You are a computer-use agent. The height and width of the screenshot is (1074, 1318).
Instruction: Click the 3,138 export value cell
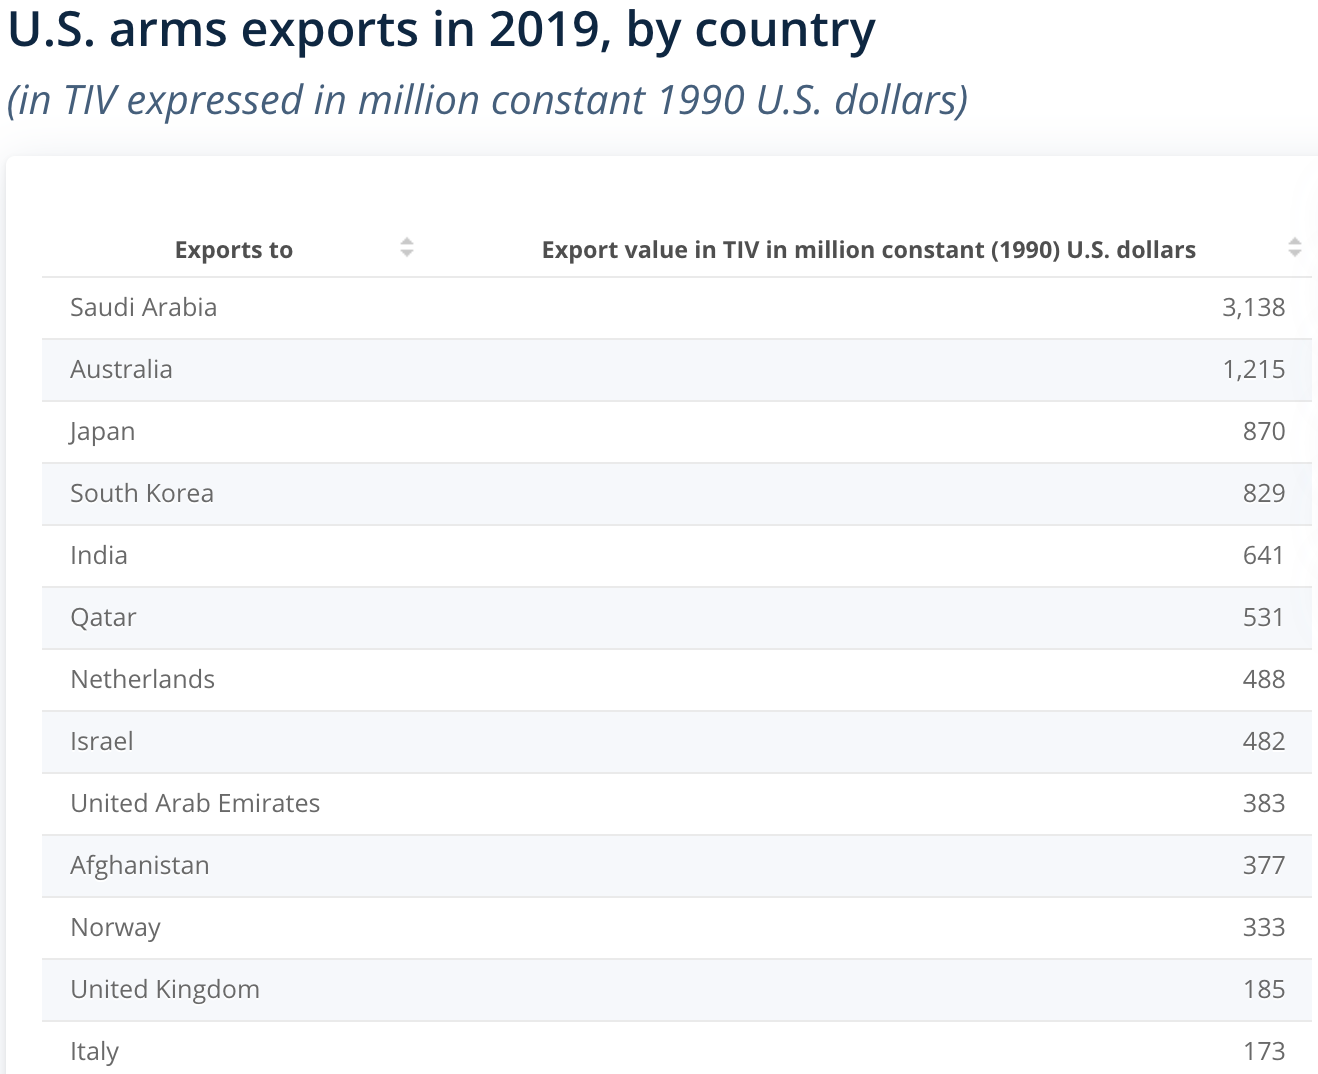coord(1253,307)
